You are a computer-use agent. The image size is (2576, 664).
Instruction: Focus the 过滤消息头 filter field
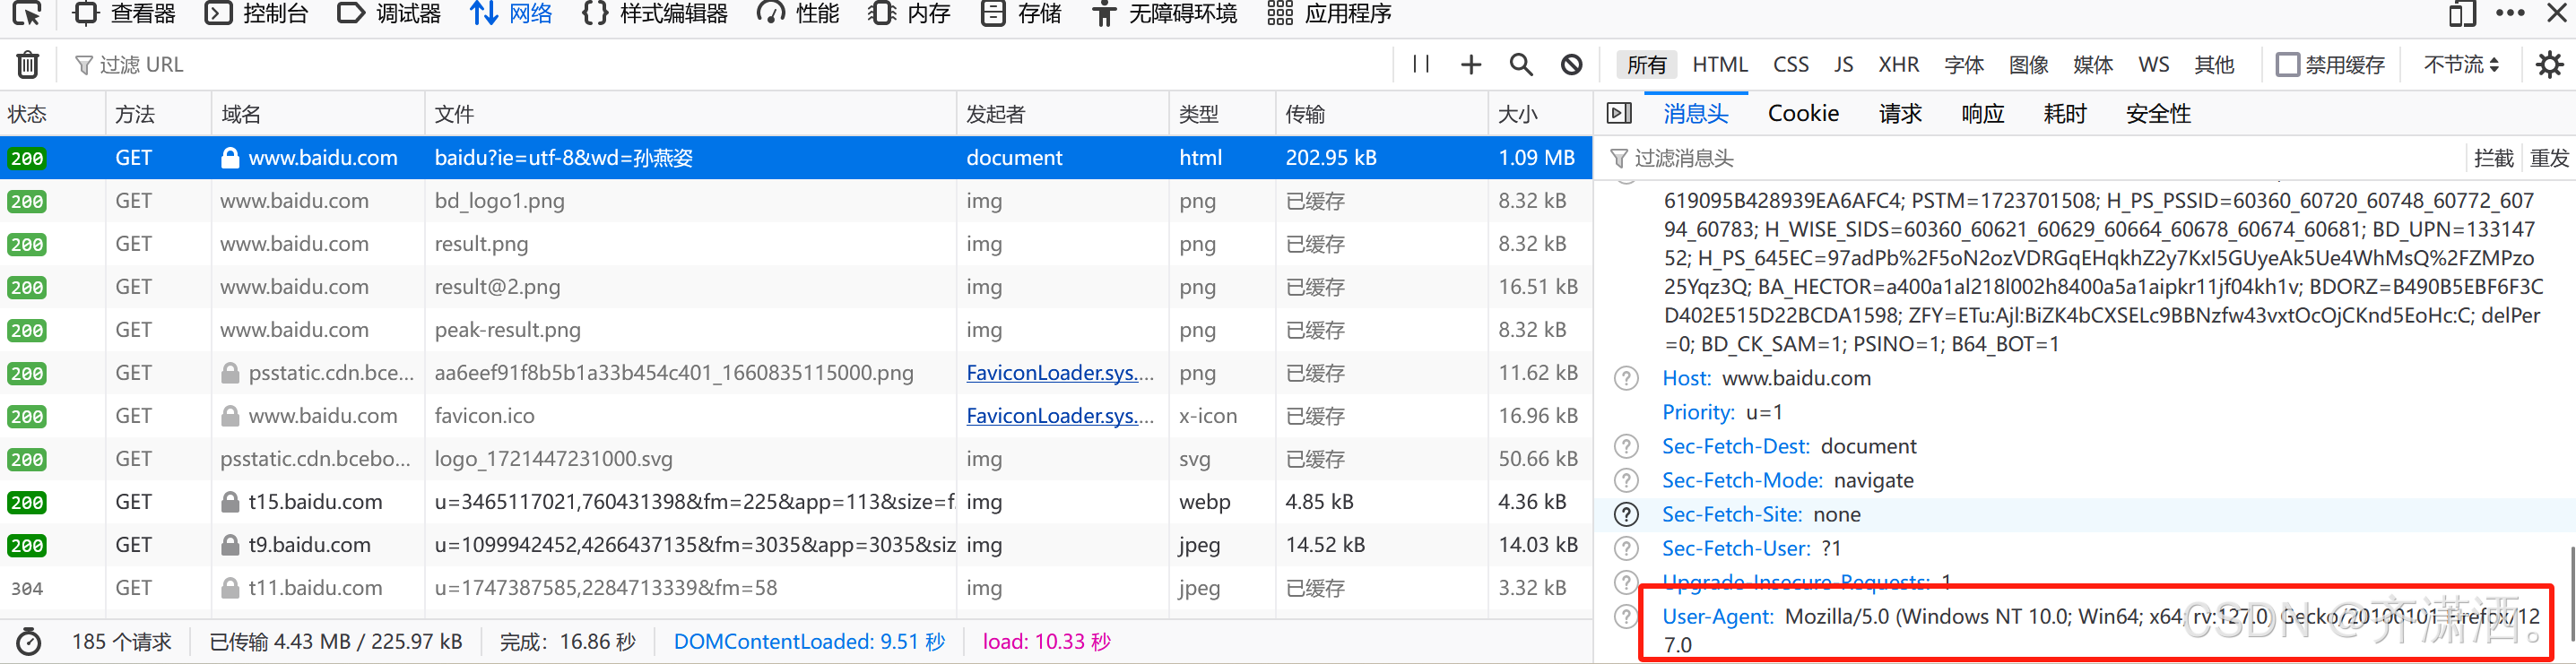[x=2030, y=158]
